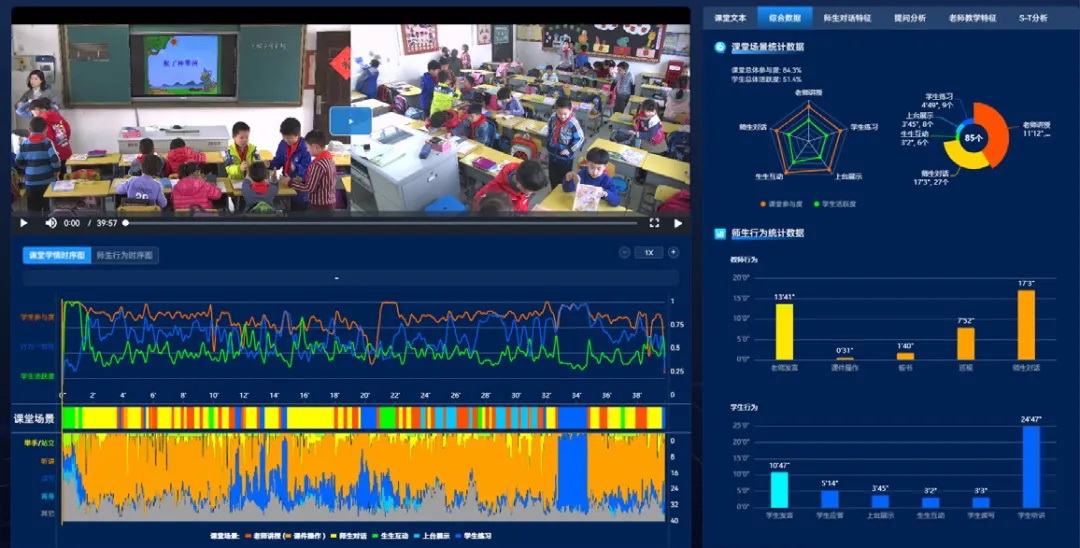Decrease timeline zoom with the minus button
The height and width of the screenshot is (548, 1080).
pyautogui.click(x=625, y=253)
